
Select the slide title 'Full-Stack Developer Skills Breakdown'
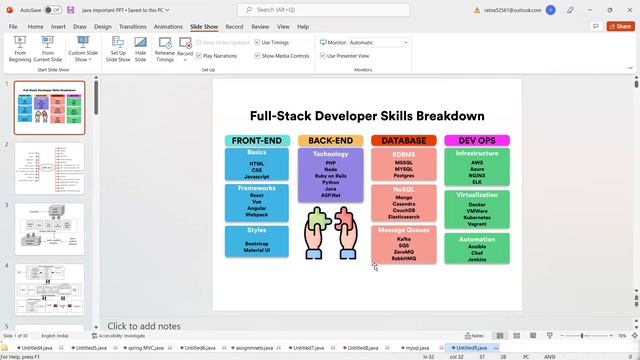pos(367,116)
